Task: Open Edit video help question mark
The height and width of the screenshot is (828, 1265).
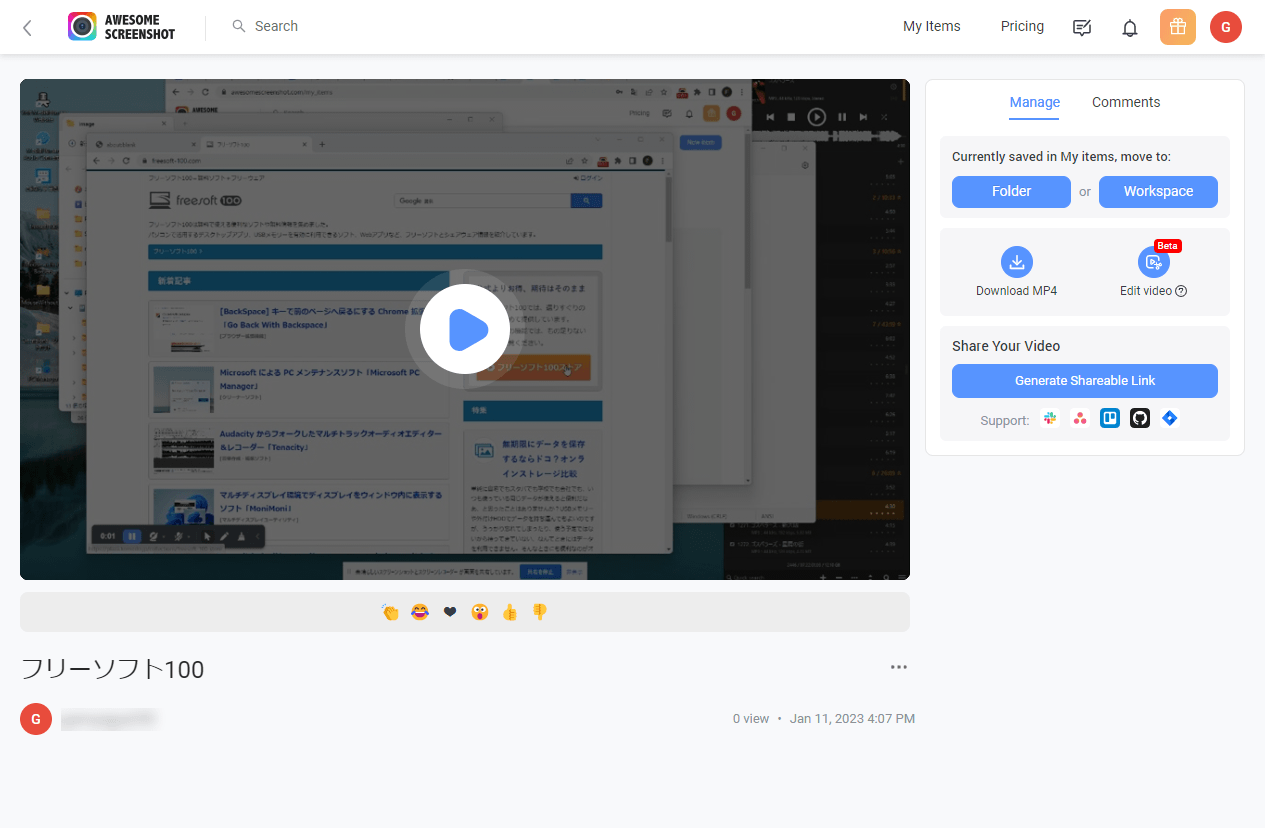Action: pyautogui.click(x=1181, y=291)
